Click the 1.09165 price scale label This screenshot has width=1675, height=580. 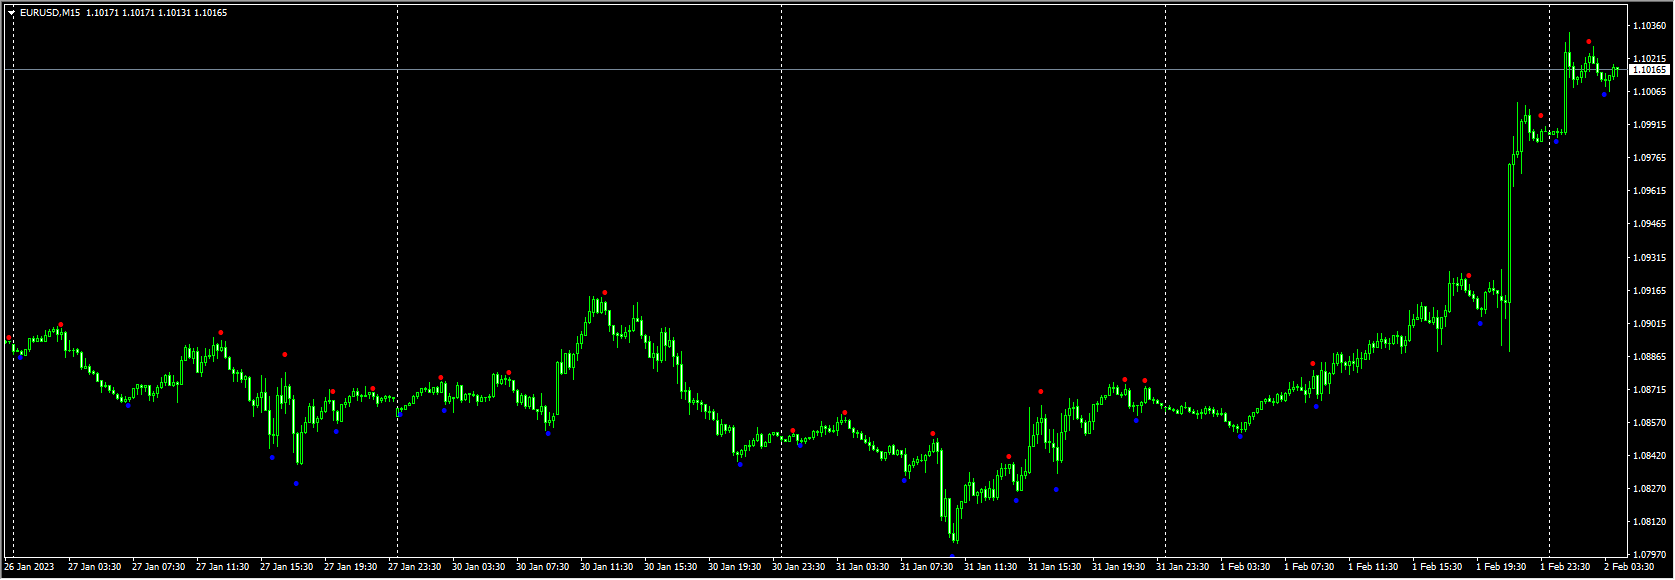pos(1649,291)
